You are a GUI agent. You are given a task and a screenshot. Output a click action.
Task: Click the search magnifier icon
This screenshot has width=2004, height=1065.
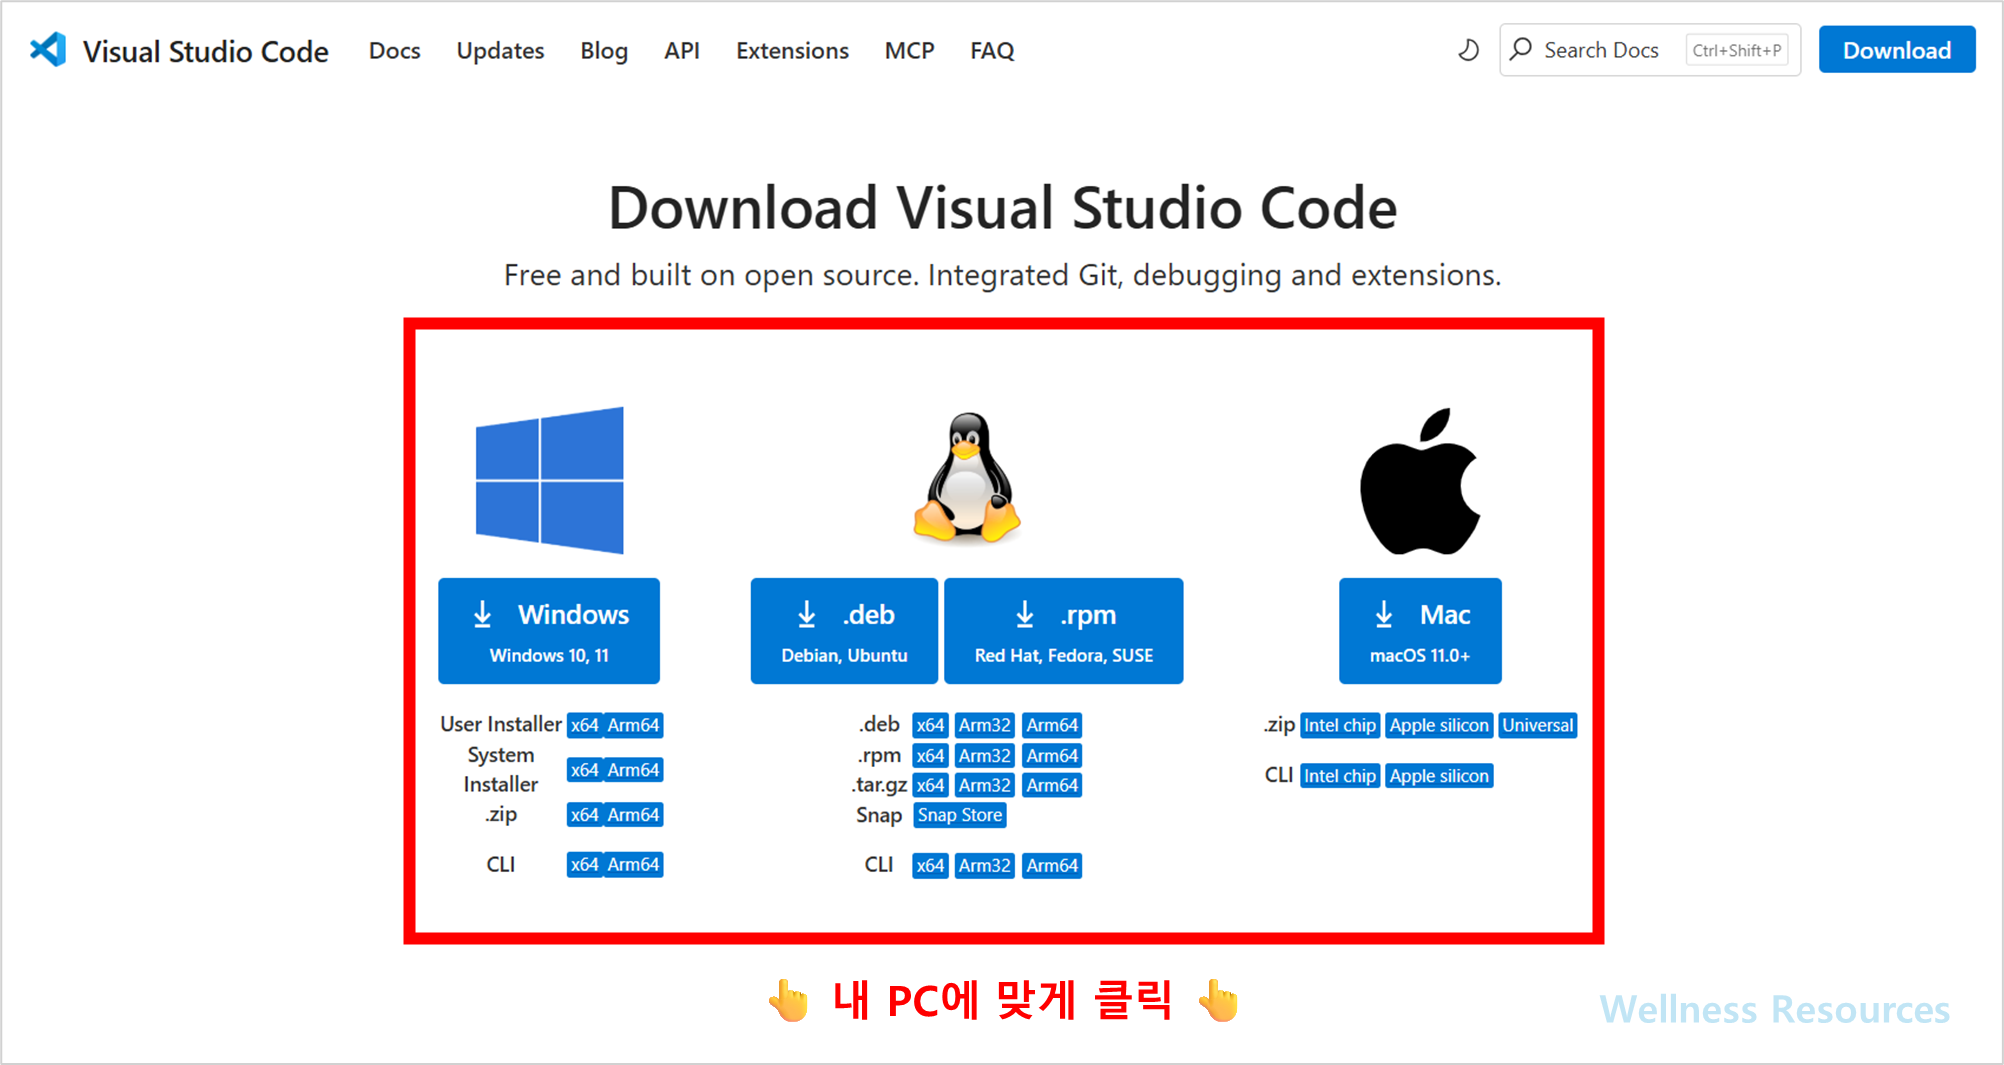point(1521,49)
